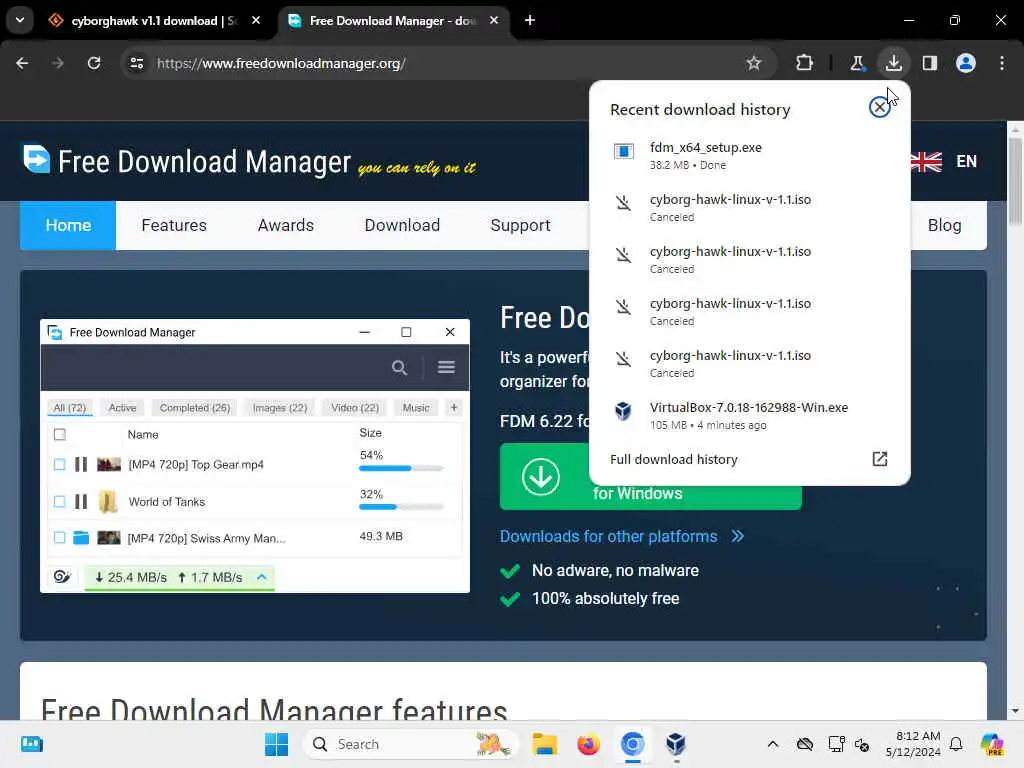Open File Explorer from the taskbar
The width and height of the screenshot is (1024, 768).
point(544,744)
